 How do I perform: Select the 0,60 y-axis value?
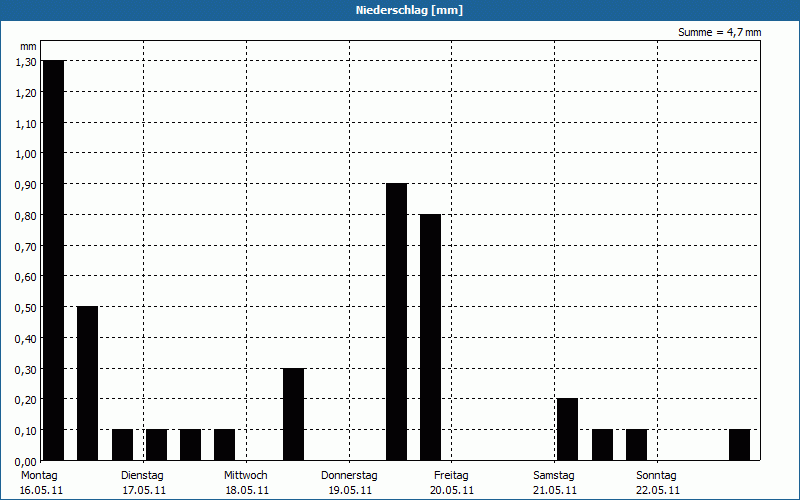(26, 277)
